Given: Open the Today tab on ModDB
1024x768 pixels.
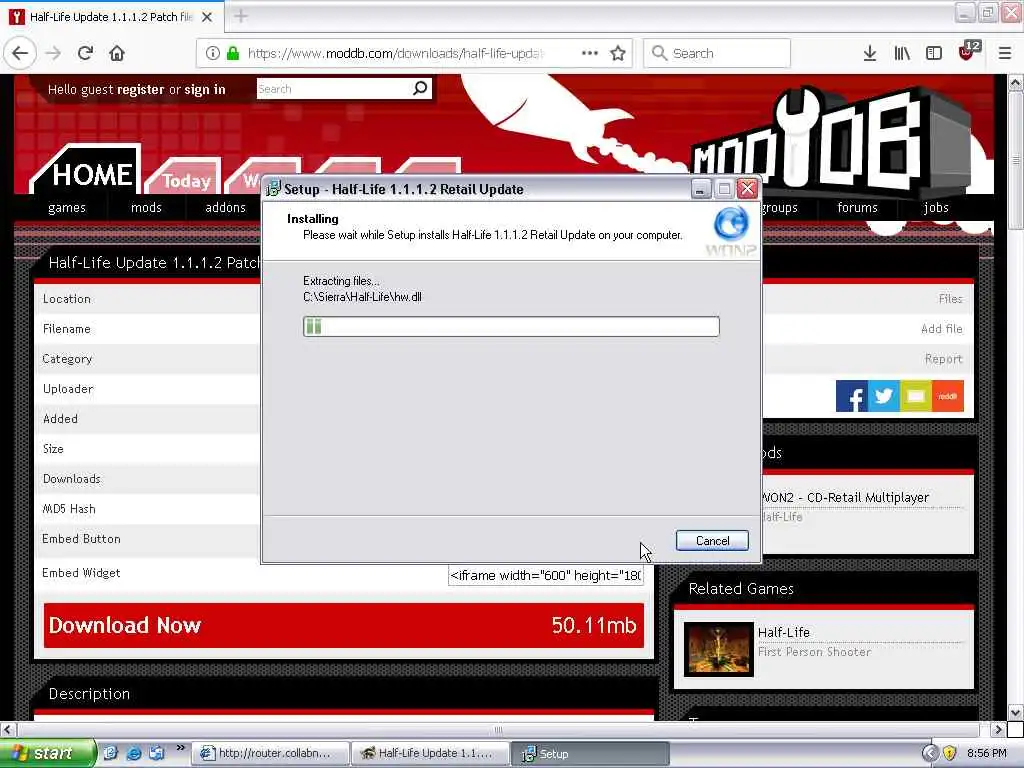Looking at the screenshot, I should pyautogui.click(x=186, y=180).
